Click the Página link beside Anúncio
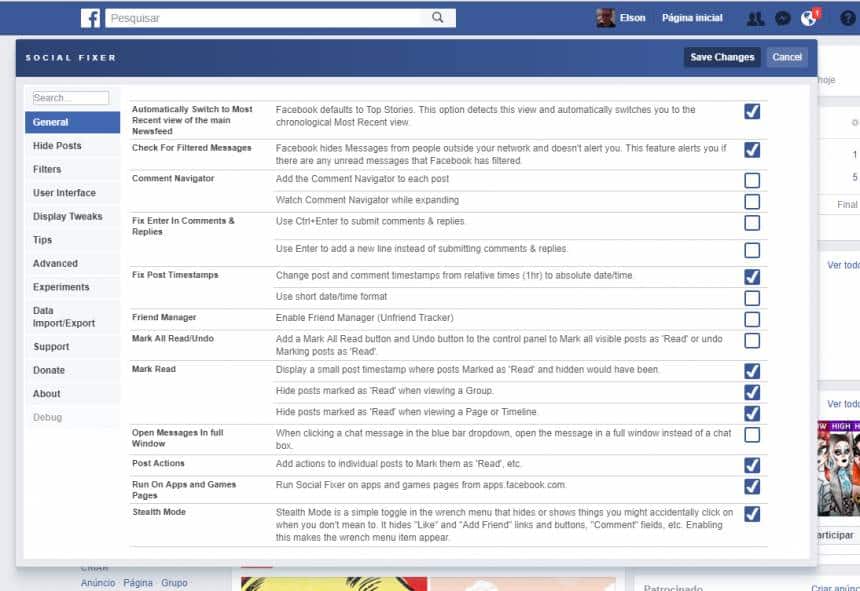The width and height of the screenshot is (860, 591). [138, 583]
